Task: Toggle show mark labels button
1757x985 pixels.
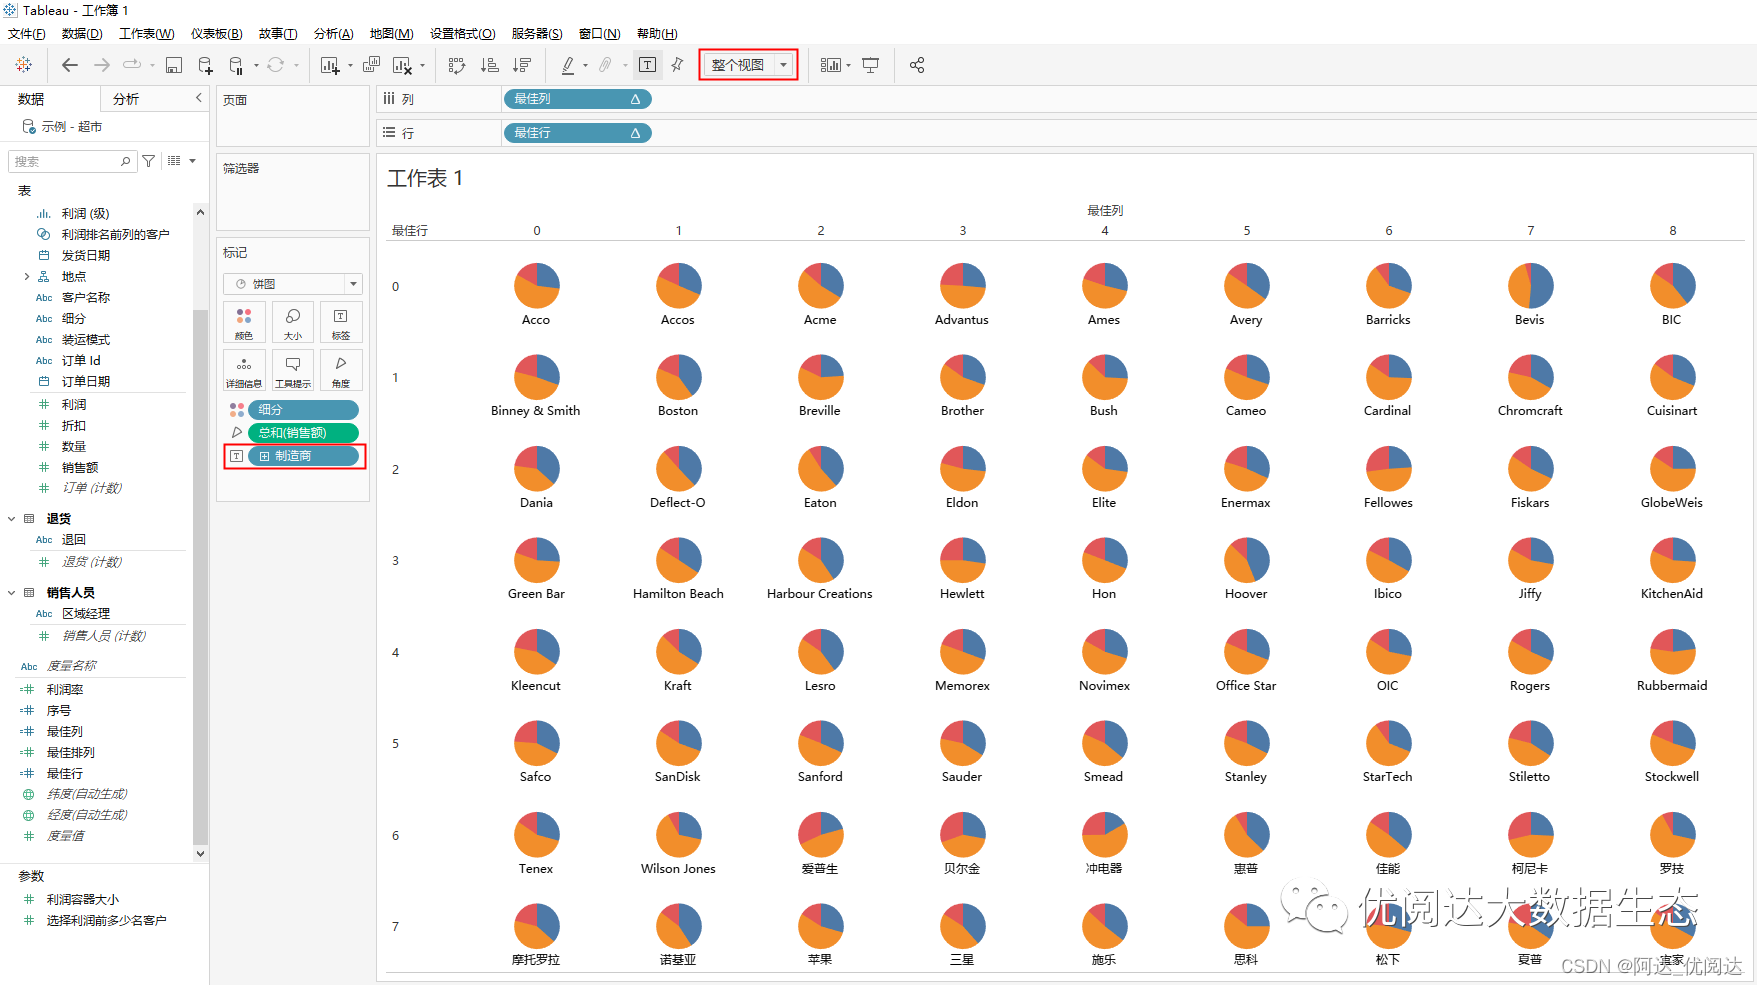Action: 648,65
